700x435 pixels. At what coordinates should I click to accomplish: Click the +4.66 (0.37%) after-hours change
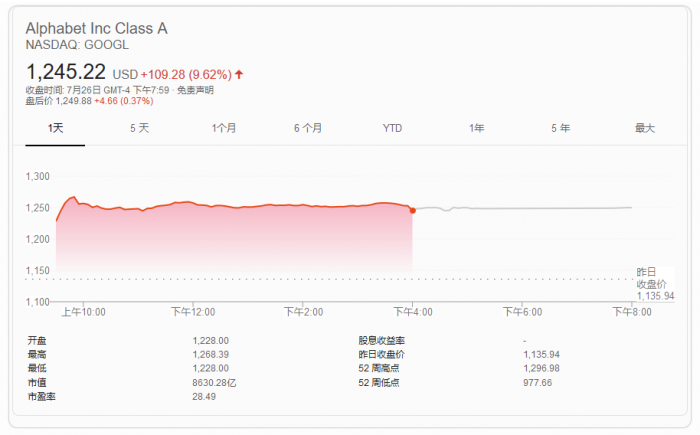(x=124, y=101)
